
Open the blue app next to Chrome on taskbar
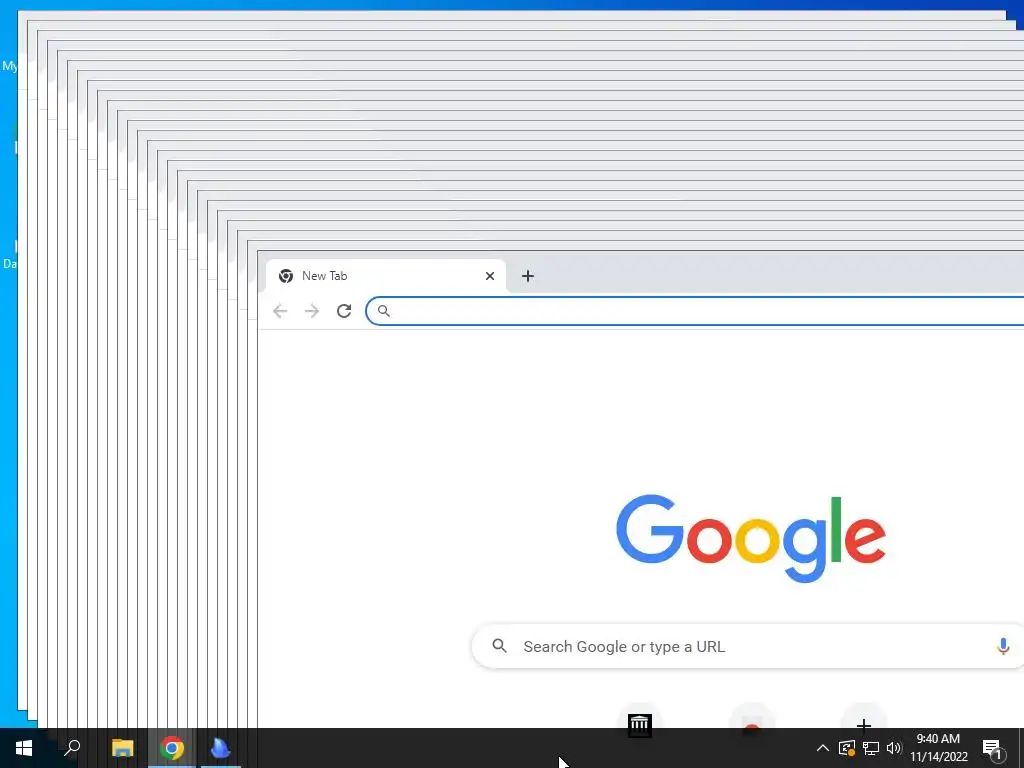[221, 748]
